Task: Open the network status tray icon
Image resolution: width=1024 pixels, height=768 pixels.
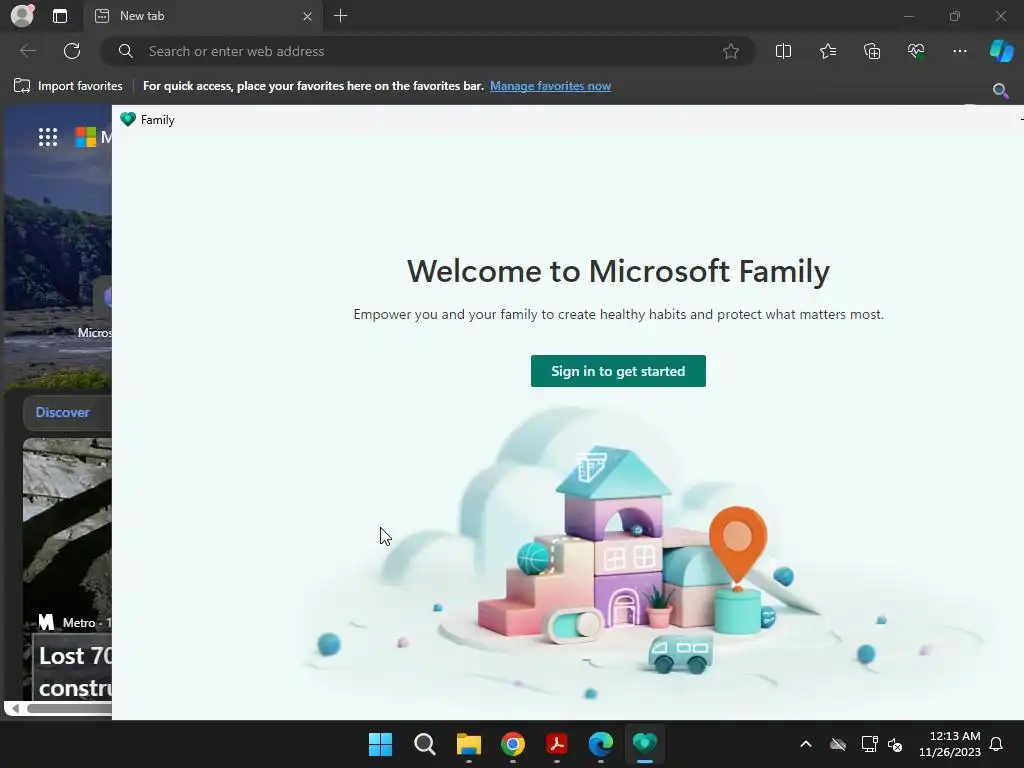Action: pyautogui.click(x=869, y=744)
